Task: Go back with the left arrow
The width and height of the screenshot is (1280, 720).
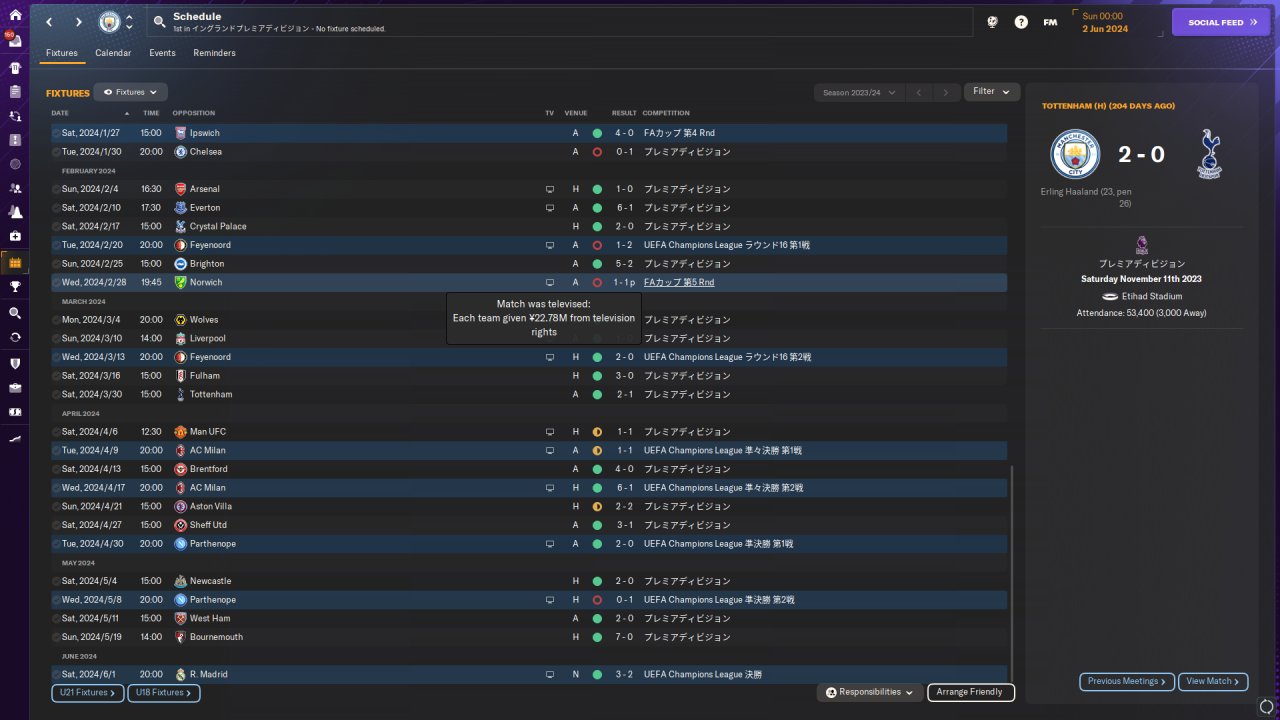Action: pyautogui.click(x=49, y=22)
